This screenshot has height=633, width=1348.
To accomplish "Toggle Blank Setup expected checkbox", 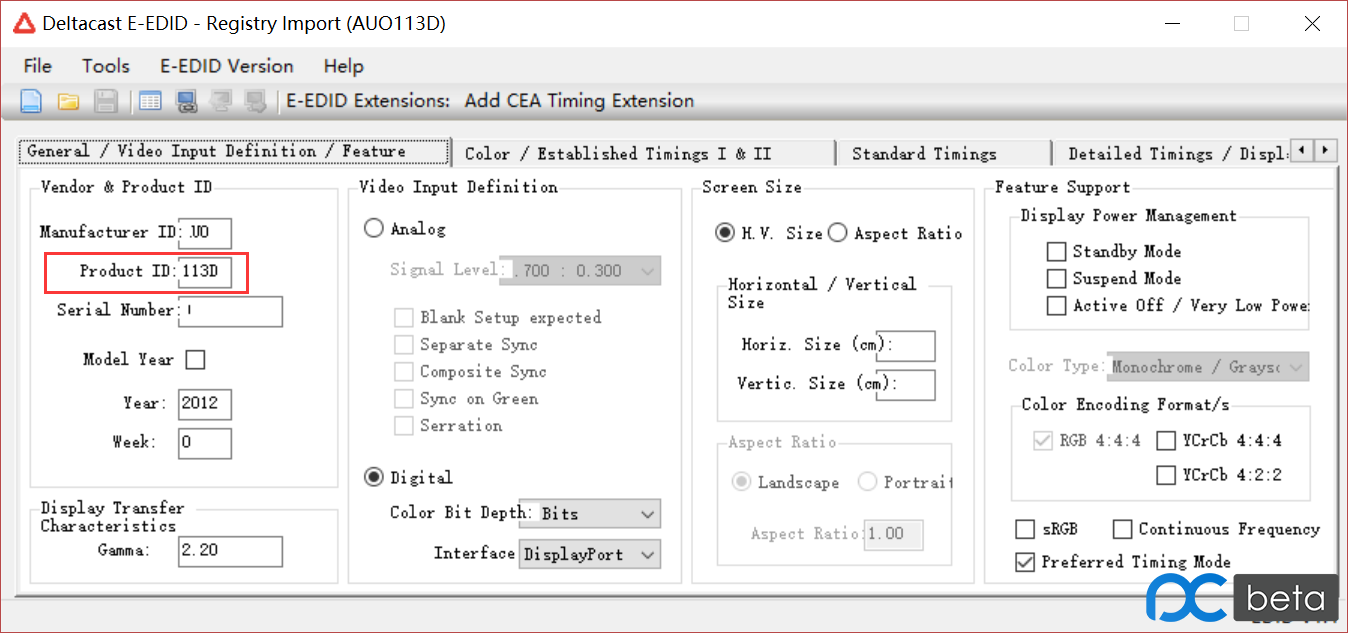I will pyautogui.click(x=404, y=317).
